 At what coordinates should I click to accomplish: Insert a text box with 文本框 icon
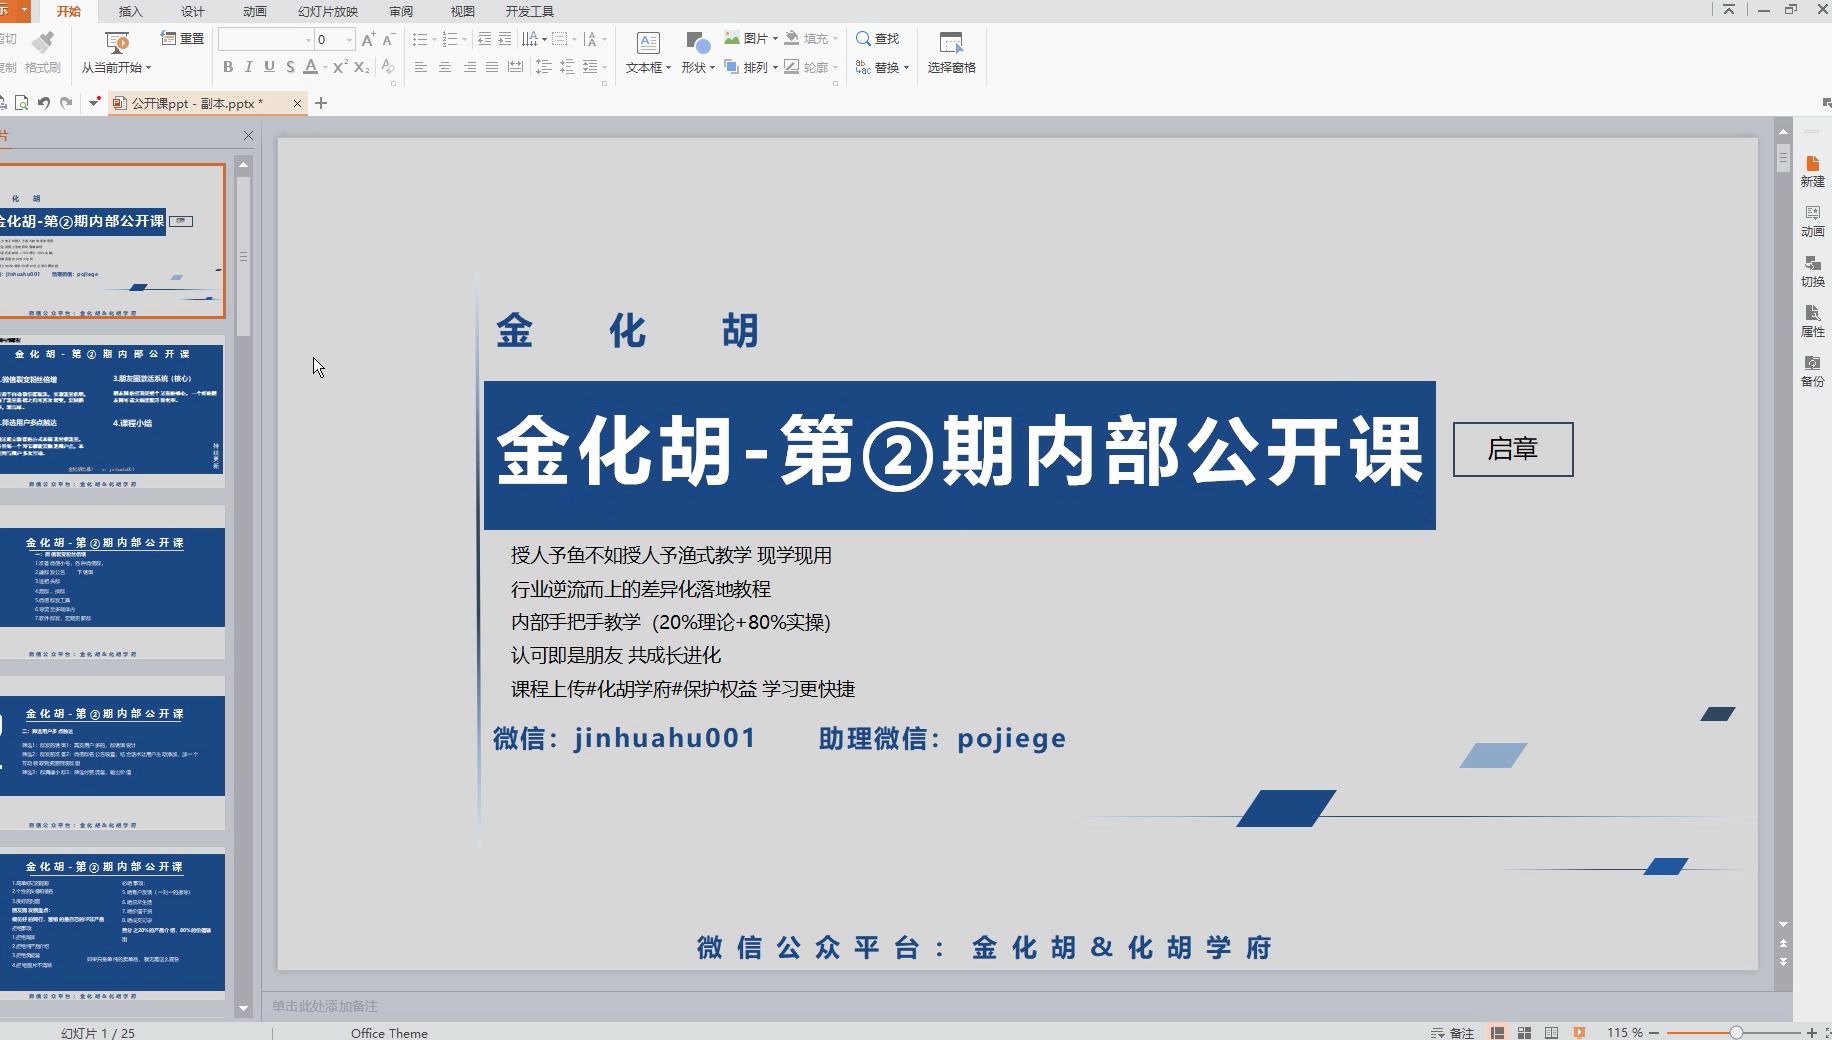[648, 43]
